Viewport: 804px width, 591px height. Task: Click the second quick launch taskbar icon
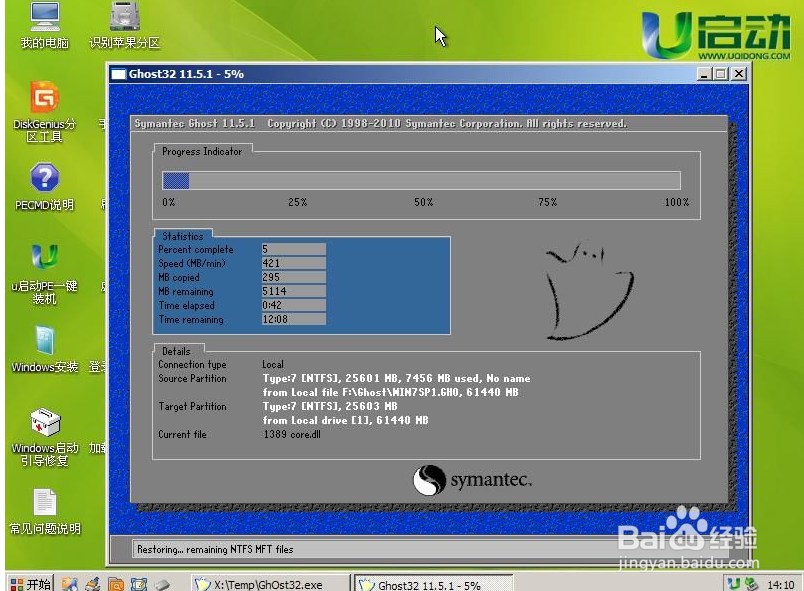click(x=93, y=584)
